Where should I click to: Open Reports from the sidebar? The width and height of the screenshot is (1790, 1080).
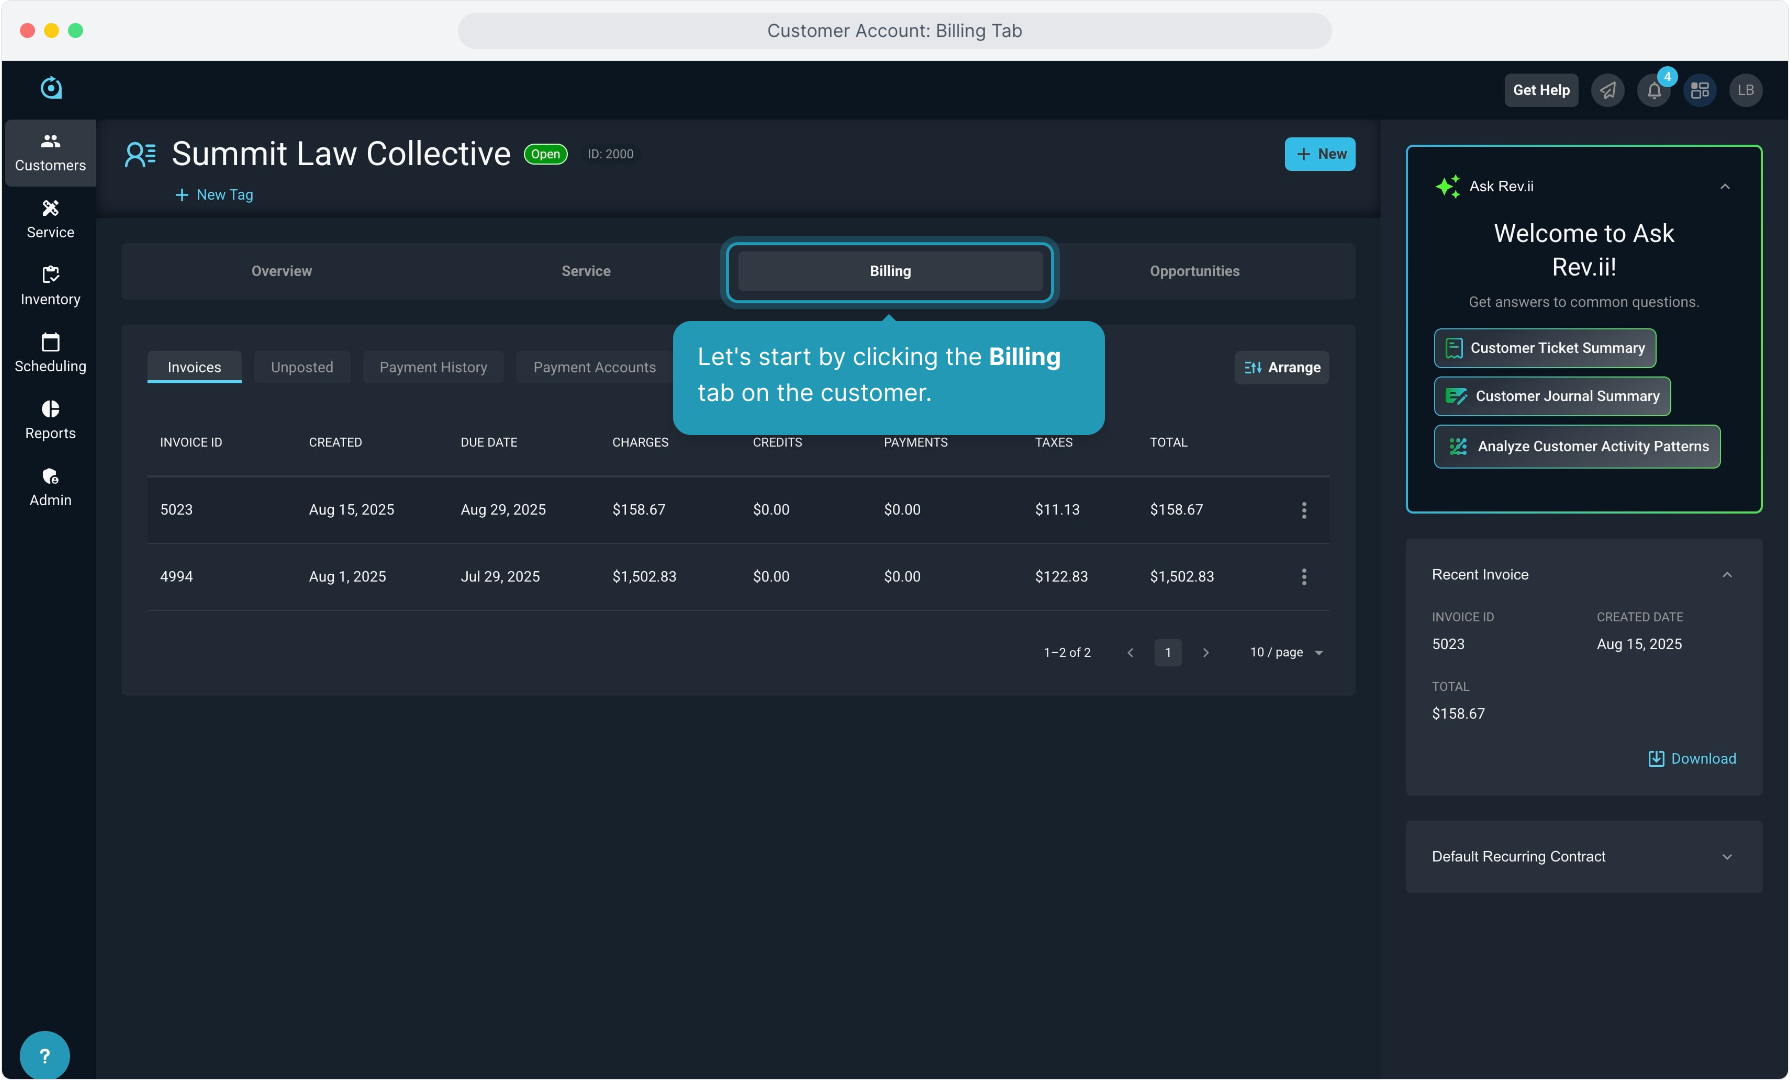click(x=50, y=420)
